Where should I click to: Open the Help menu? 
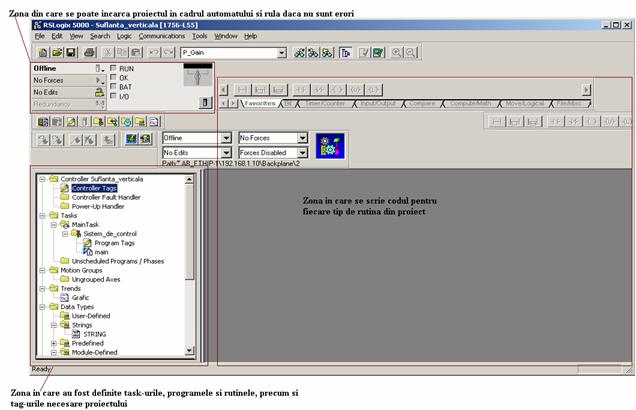coord(251,36)
